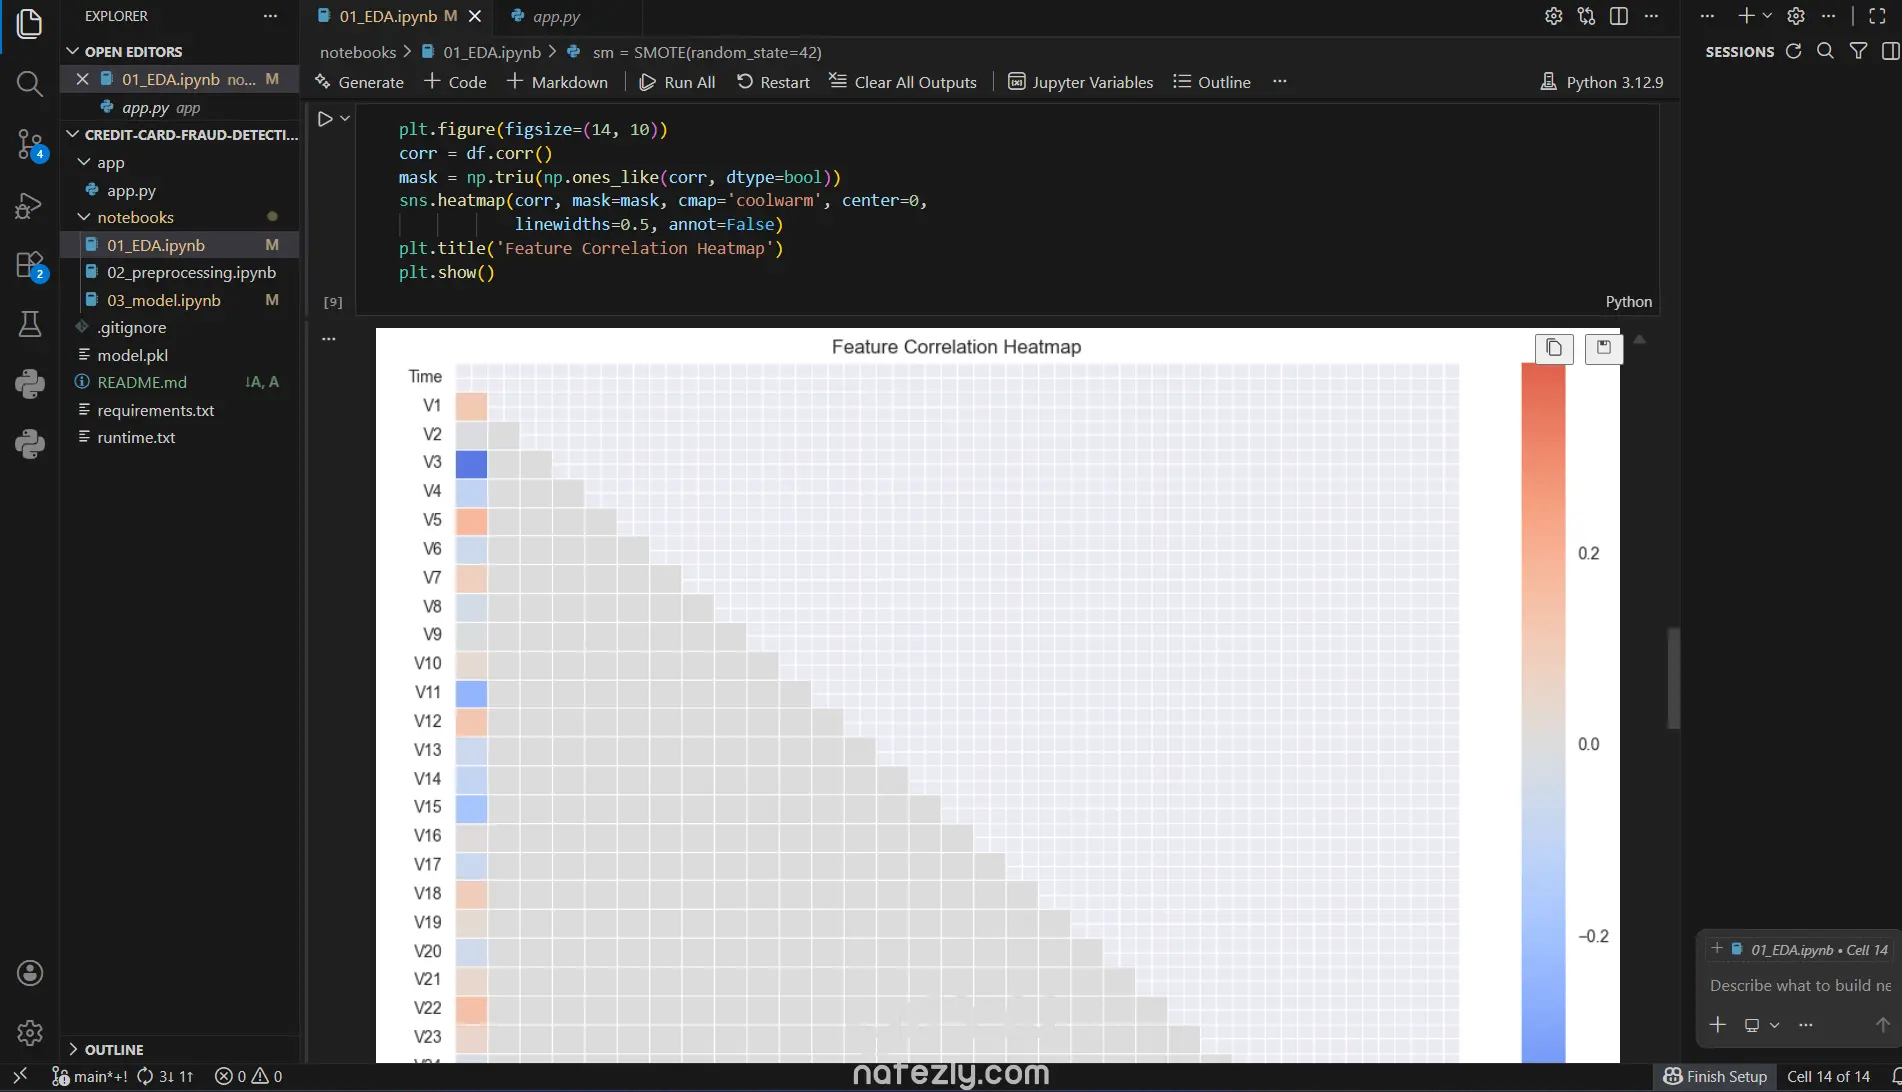Click the 01_EDA.ipynb breadcrumb
1902x1092 pixels.
[481, 52]
